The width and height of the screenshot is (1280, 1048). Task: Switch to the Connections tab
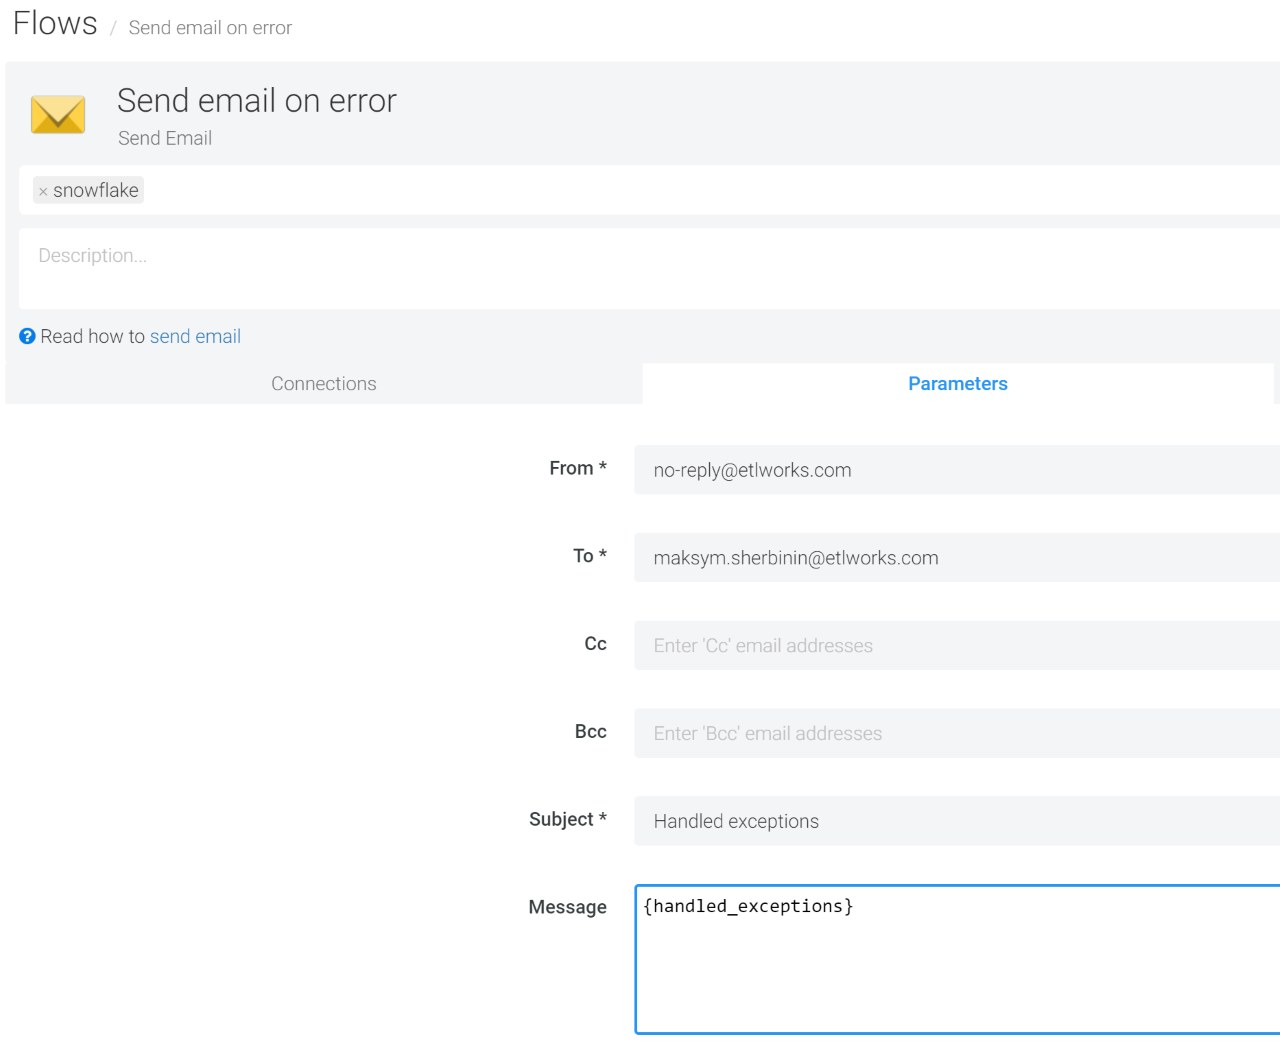[324, 384]
